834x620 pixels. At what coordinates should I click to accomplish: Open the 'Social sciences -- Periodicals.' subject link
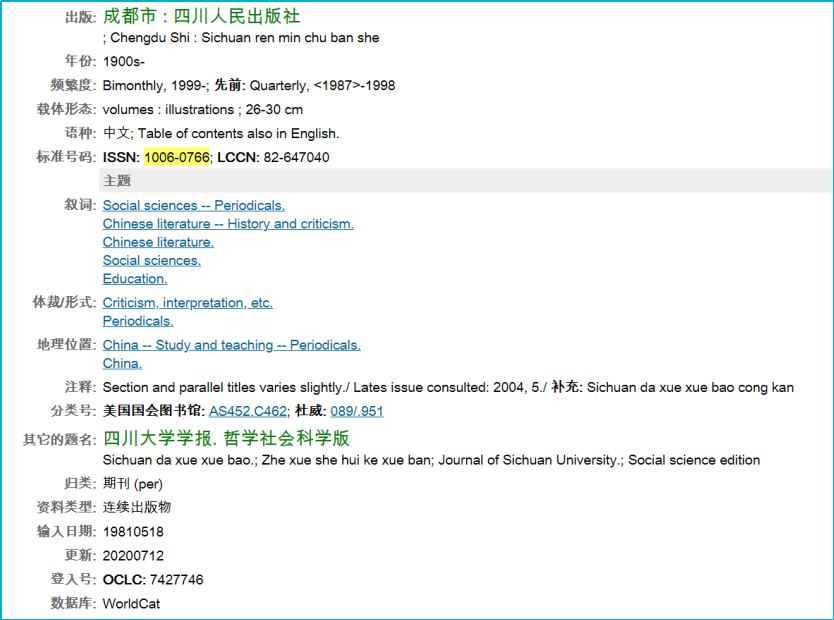click(194, 205)
